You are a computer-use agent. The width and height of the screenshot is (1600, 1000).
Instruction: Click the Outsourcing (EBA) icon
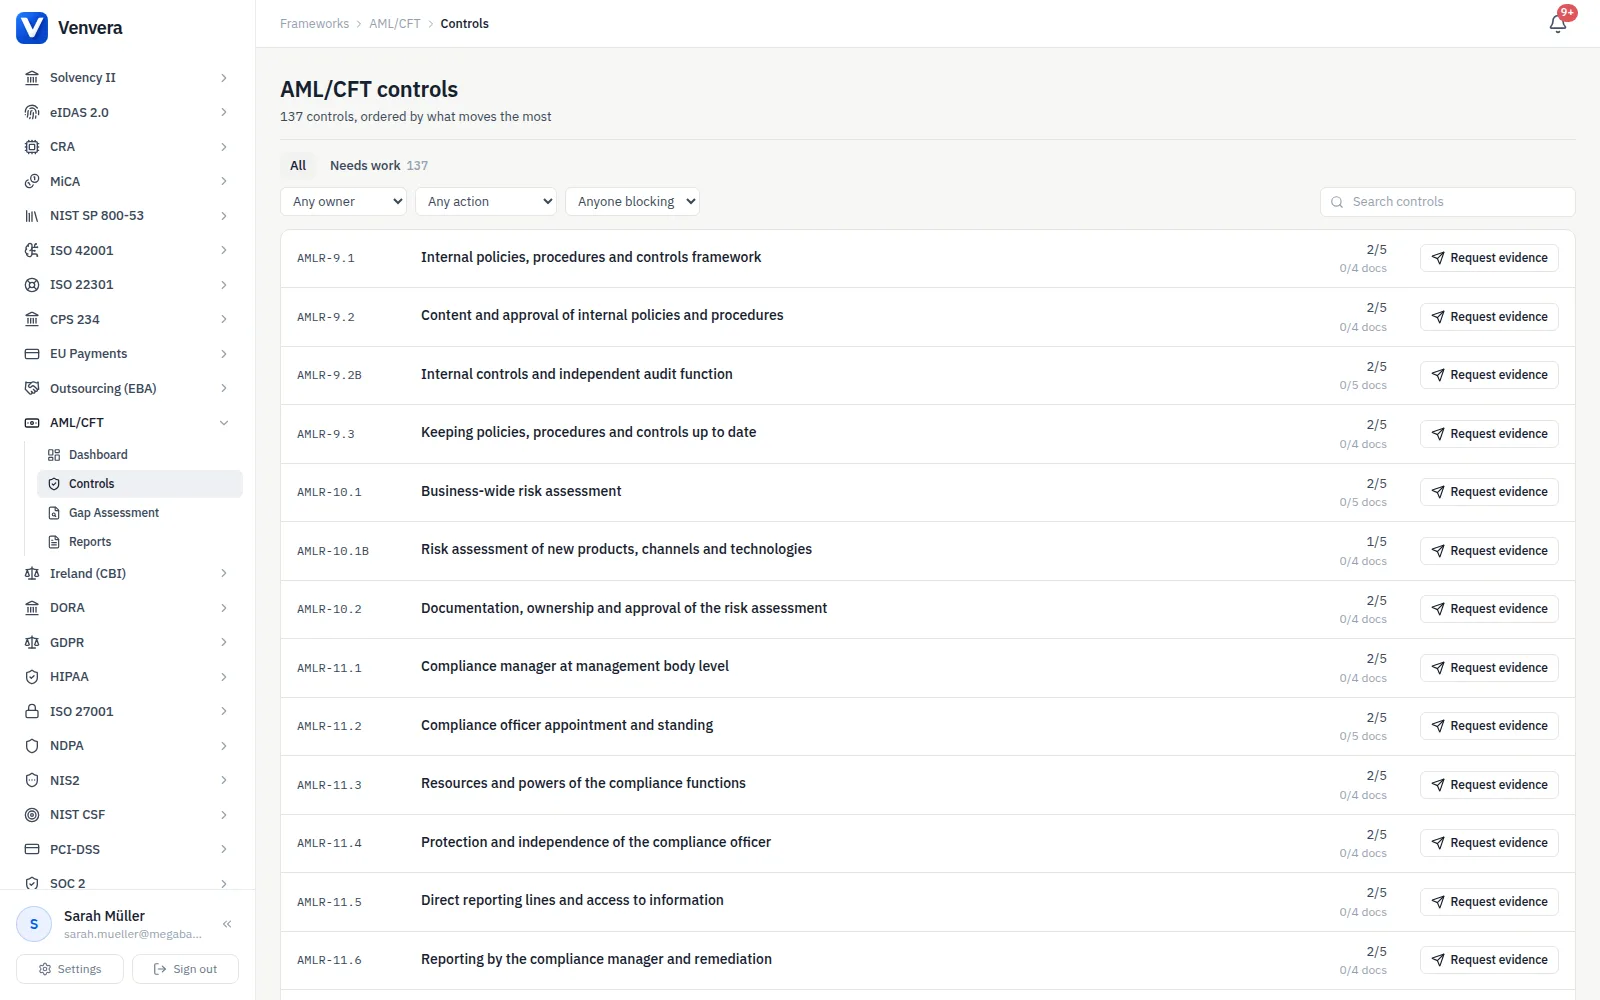(x=32, y=388)
